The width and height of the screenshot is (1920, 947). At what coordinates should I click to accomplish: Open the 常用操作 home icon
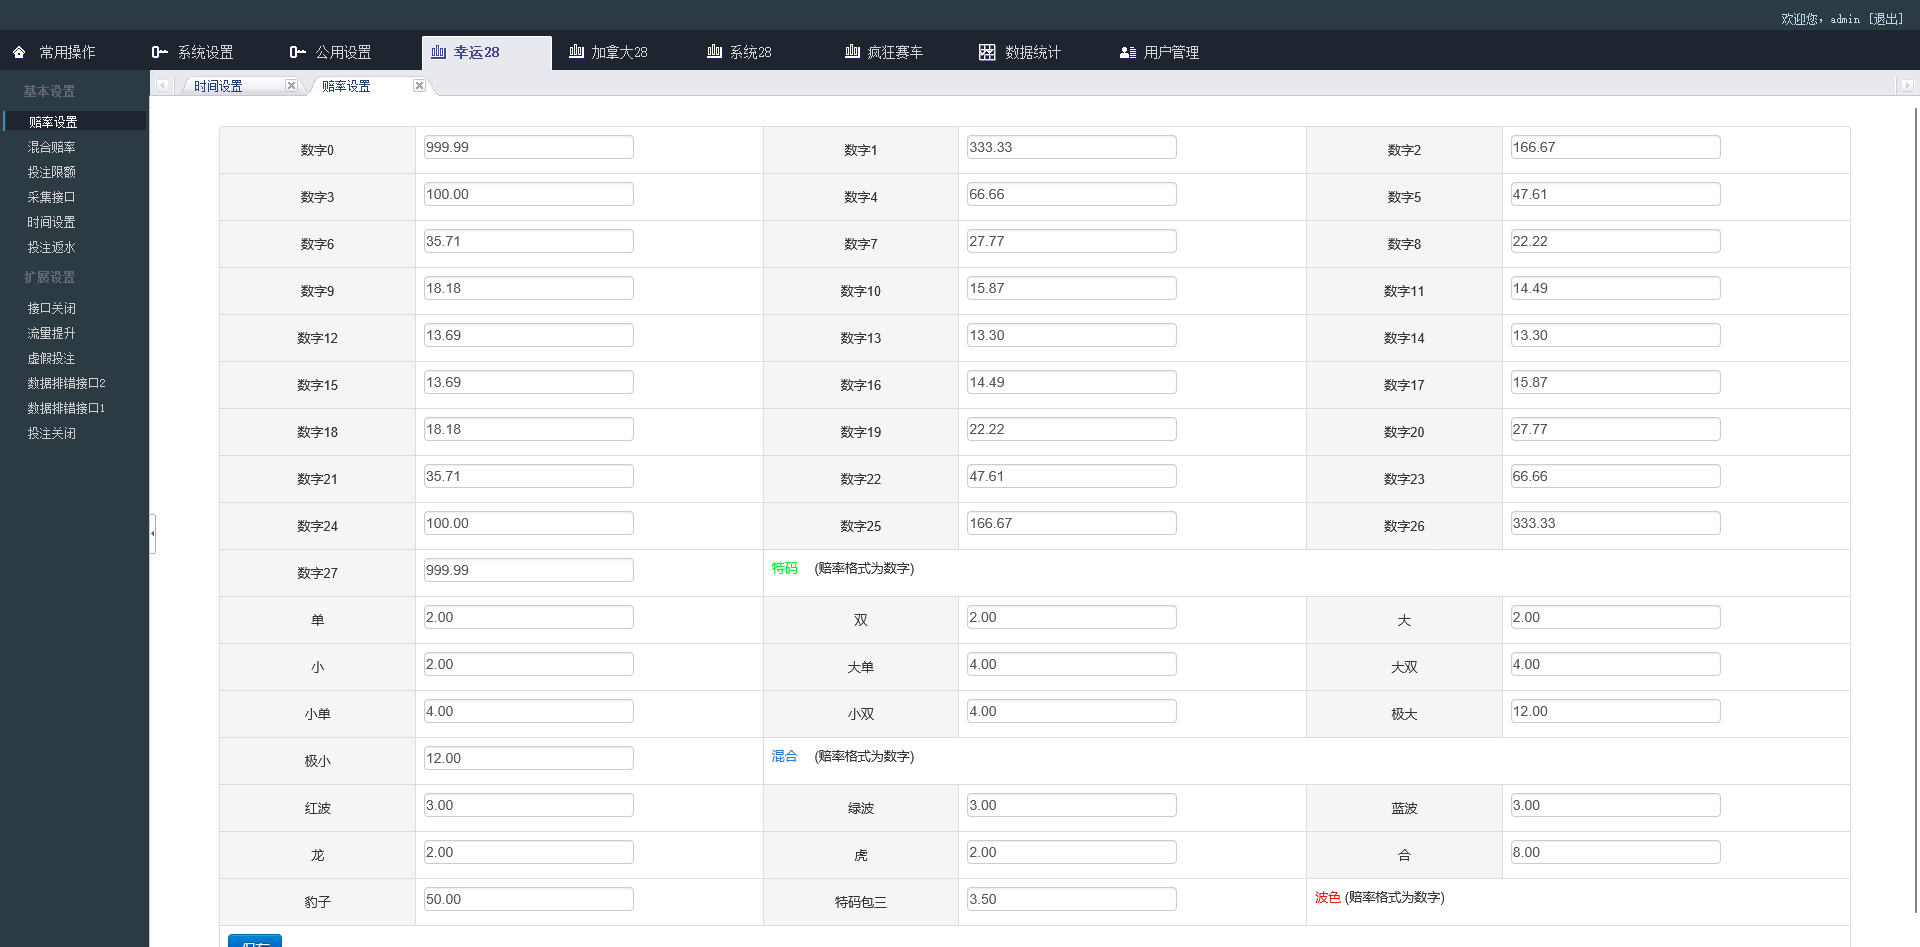click(x=17, y=51)
